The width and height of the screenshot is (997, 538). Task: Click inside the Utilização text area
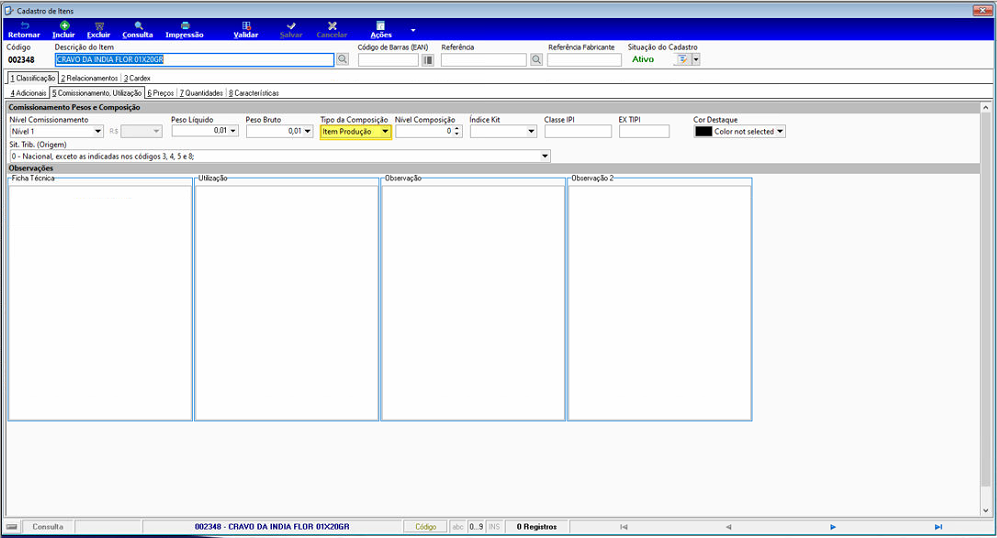287,302
